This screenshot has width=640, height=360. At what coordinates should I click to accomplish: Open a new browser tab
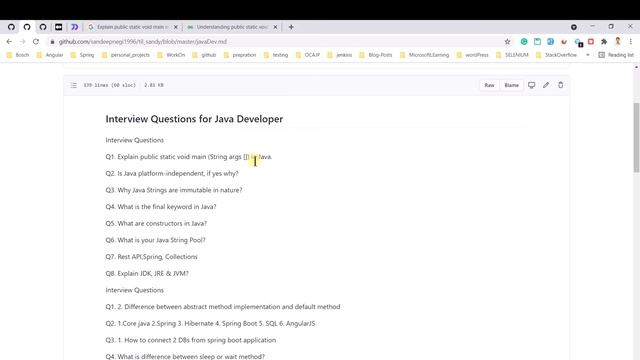pos(291,27)
